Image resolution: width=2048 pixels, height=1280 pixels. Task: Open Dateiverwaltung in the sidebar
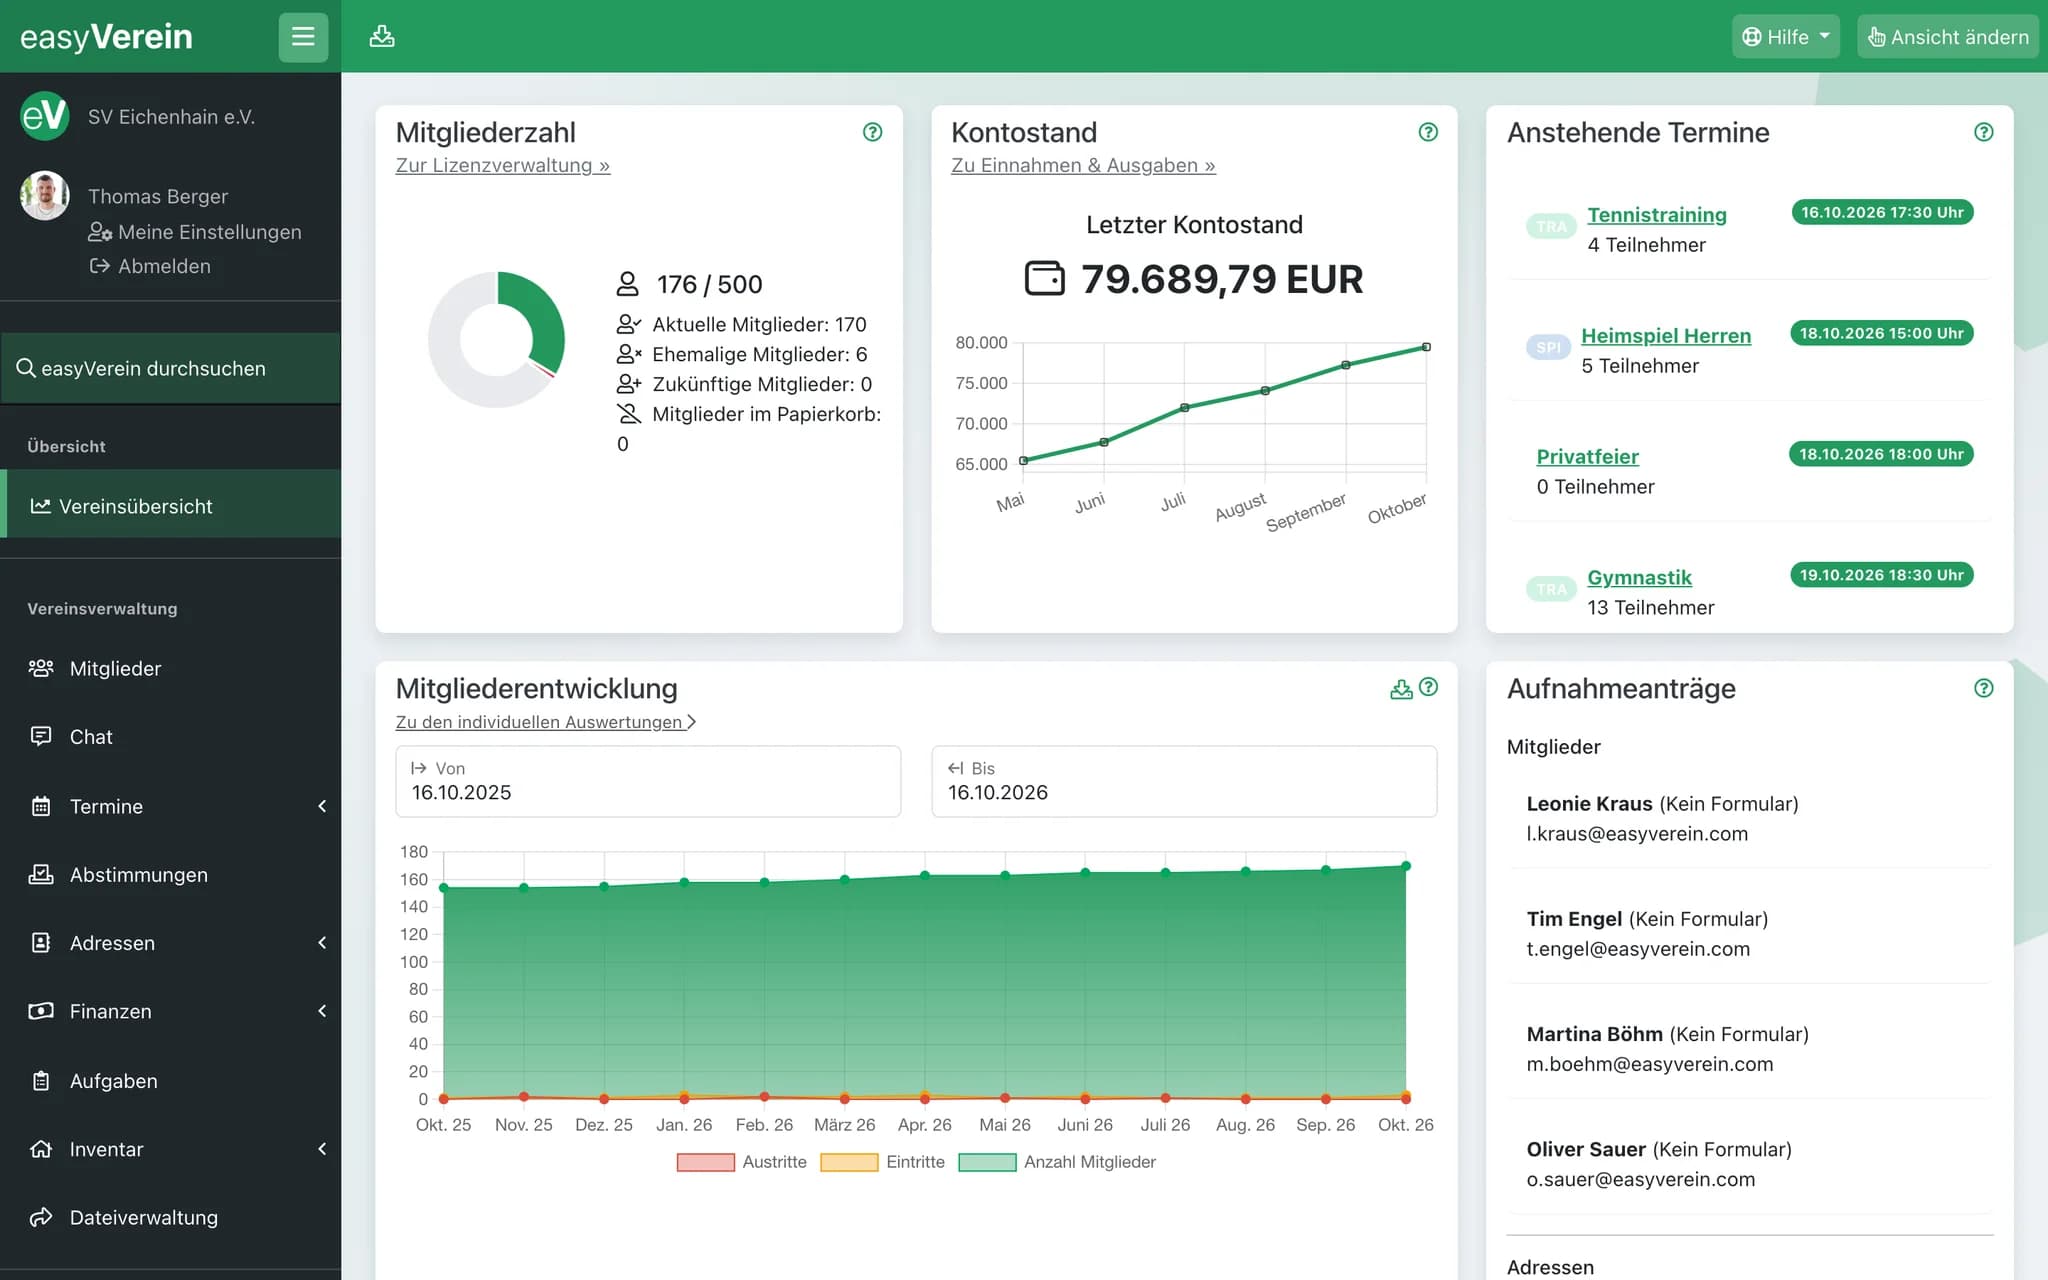pyautogui.click(x=171, y=1217)
